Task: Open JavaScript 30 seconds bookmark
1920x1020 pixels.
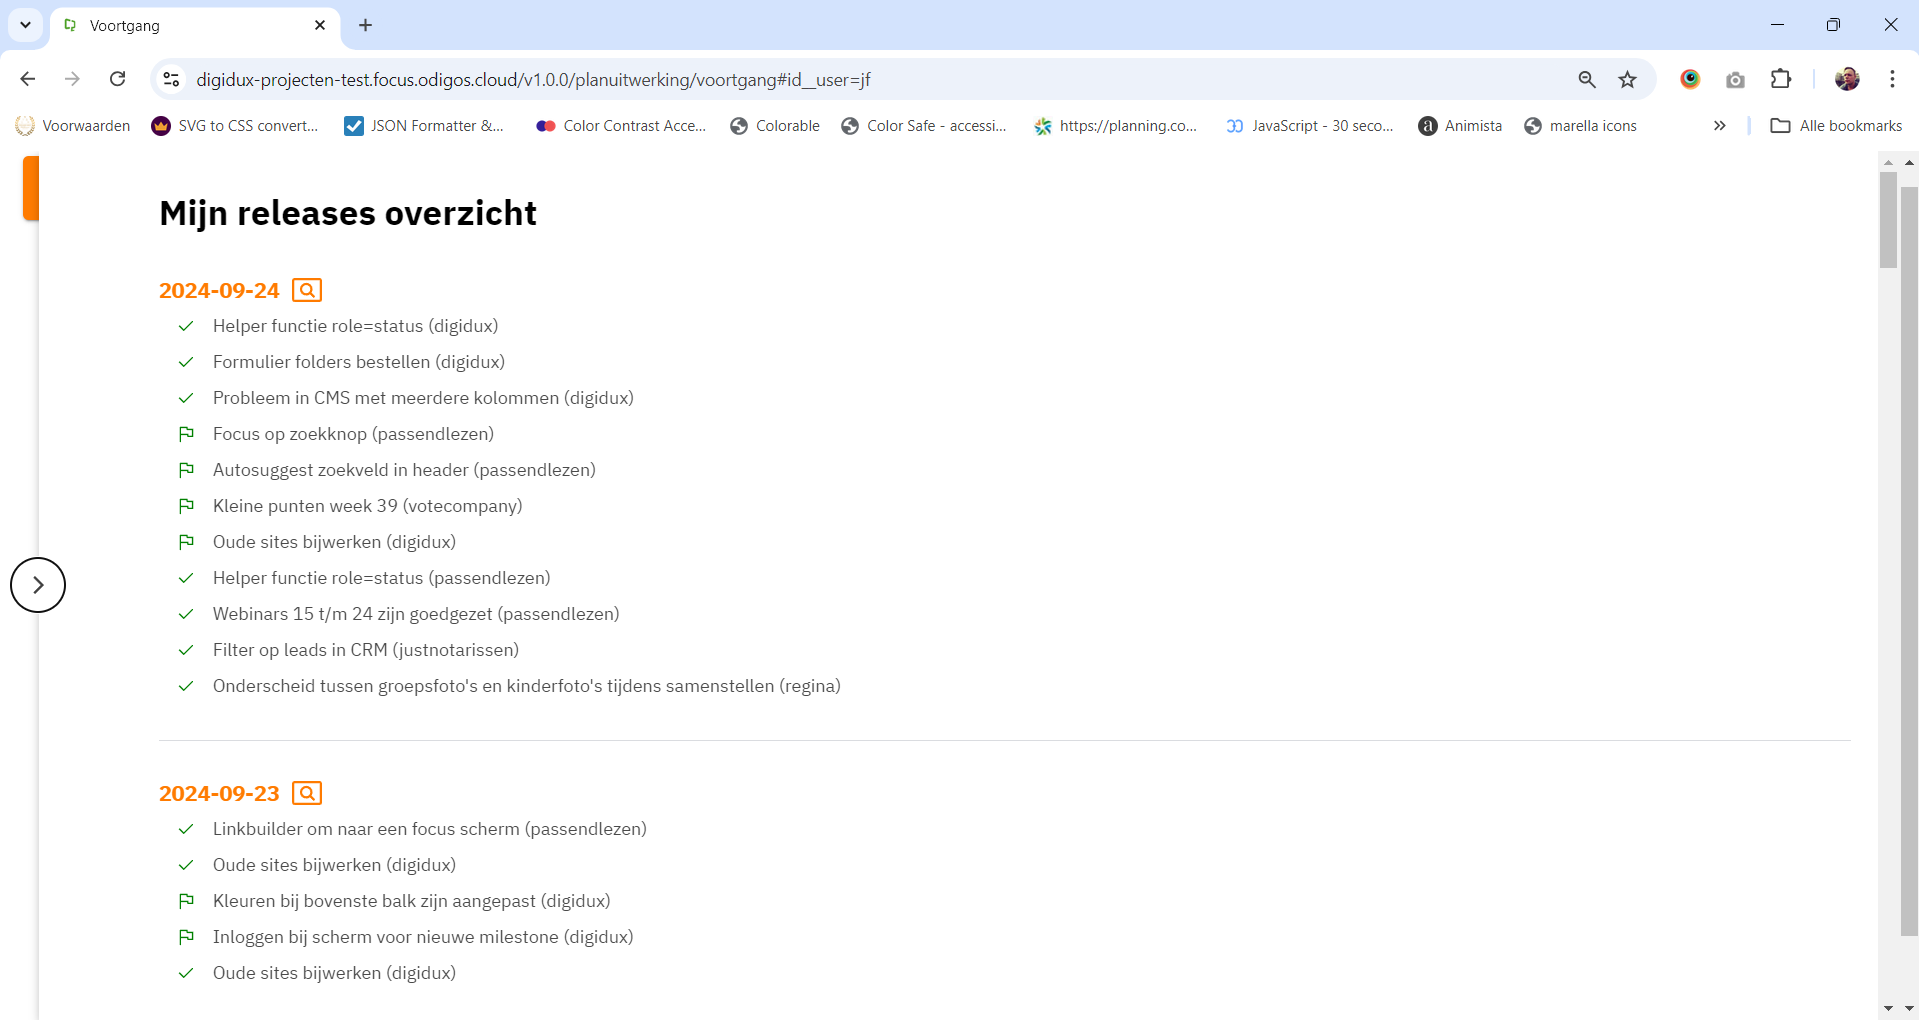Action: pyautogui.click(x=1310, y=126)
